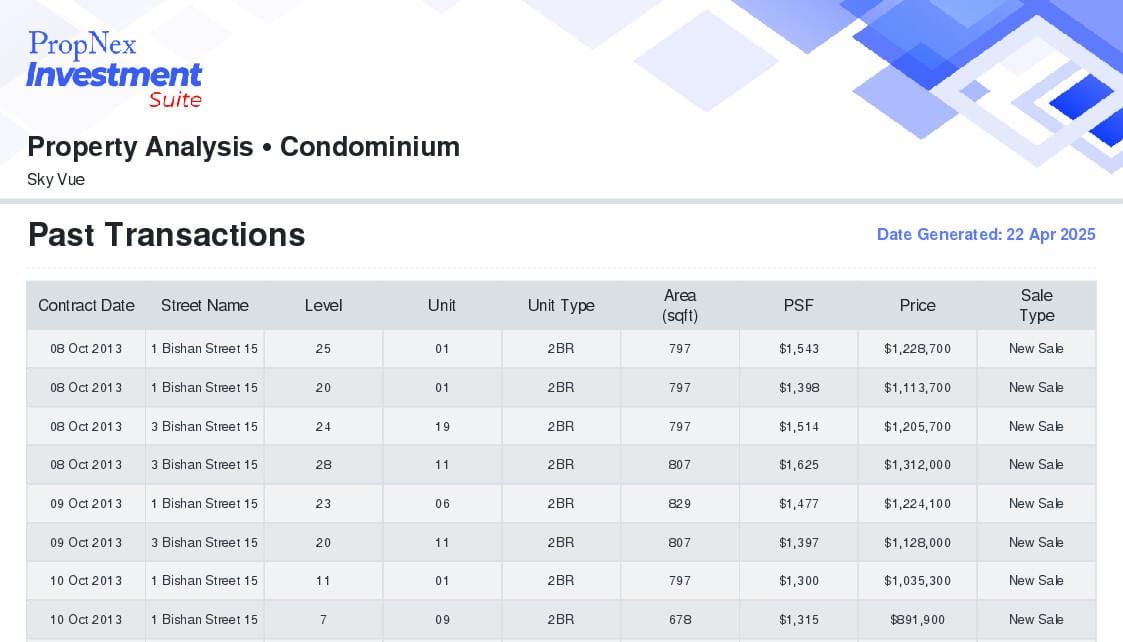Select the 829 sqft area cell
Screen dimensions: 1123x642
pyautogui.click(x=680, y=504)
